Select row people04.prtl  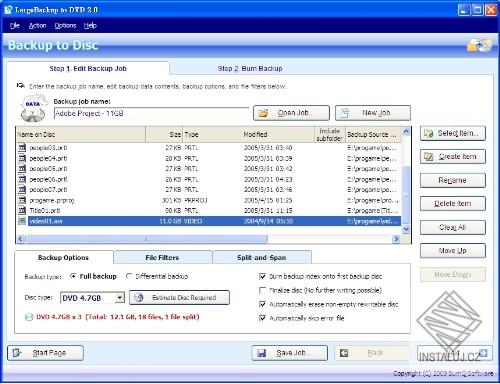pos(209,158)
